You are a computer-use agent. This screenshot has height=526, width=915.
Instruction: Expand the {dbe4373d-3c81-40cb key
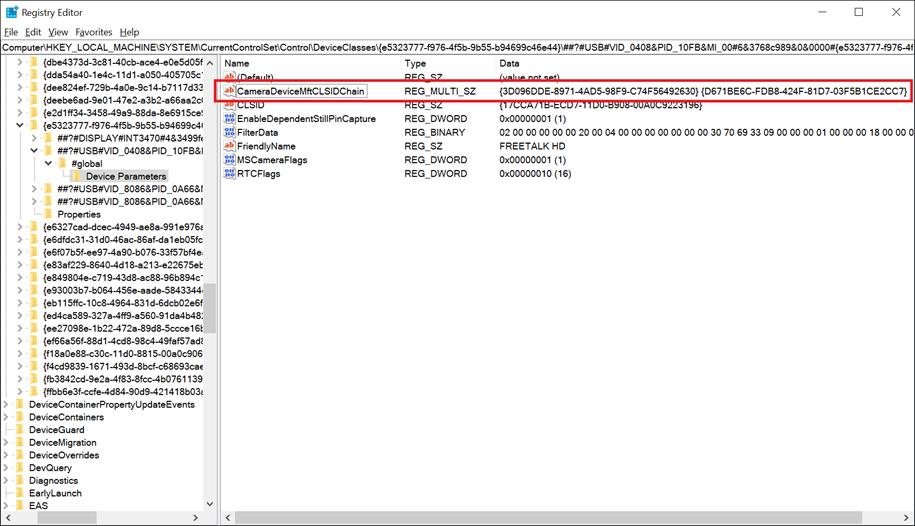[x=20, y=62]
